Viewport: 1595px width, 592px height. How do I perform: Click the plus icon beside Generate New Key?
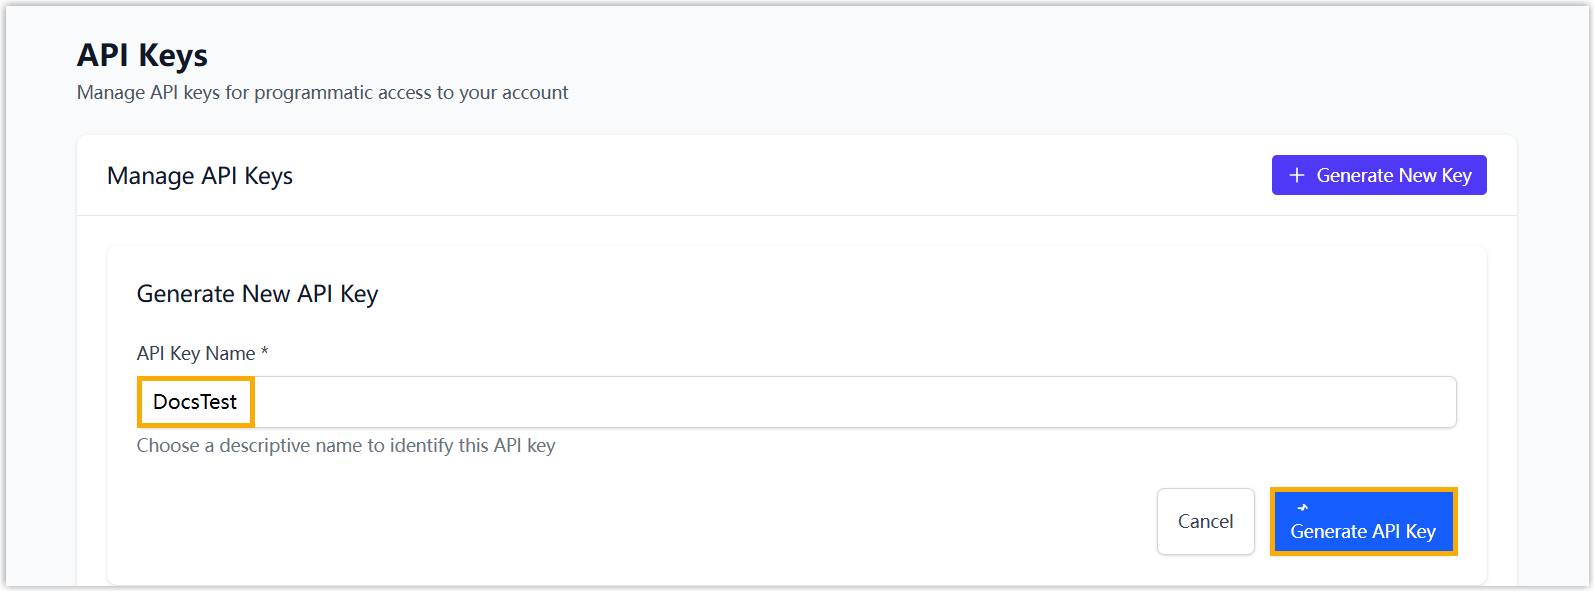click(1297, 176)
